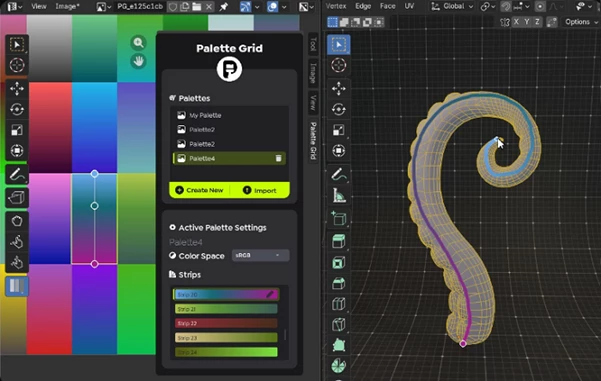
Task: Switch selection mode to Extend
Action: click(x=344, y=22)
